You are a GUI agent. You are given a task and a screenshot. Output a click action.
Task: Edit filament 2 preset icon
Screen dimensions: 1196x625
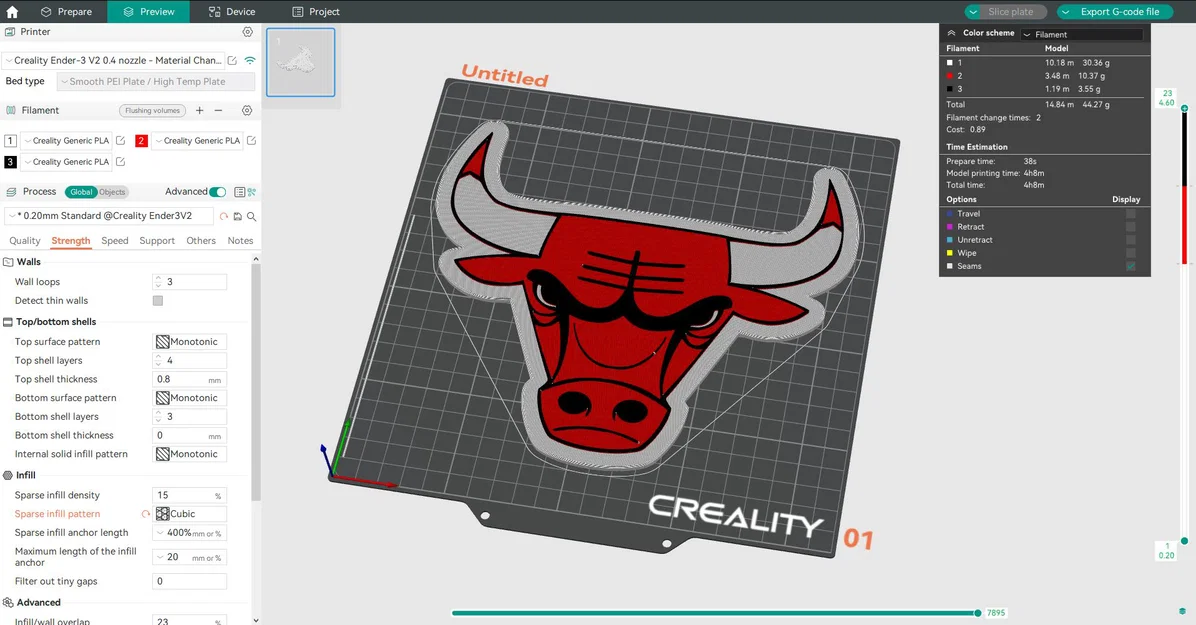click(251, 140)
